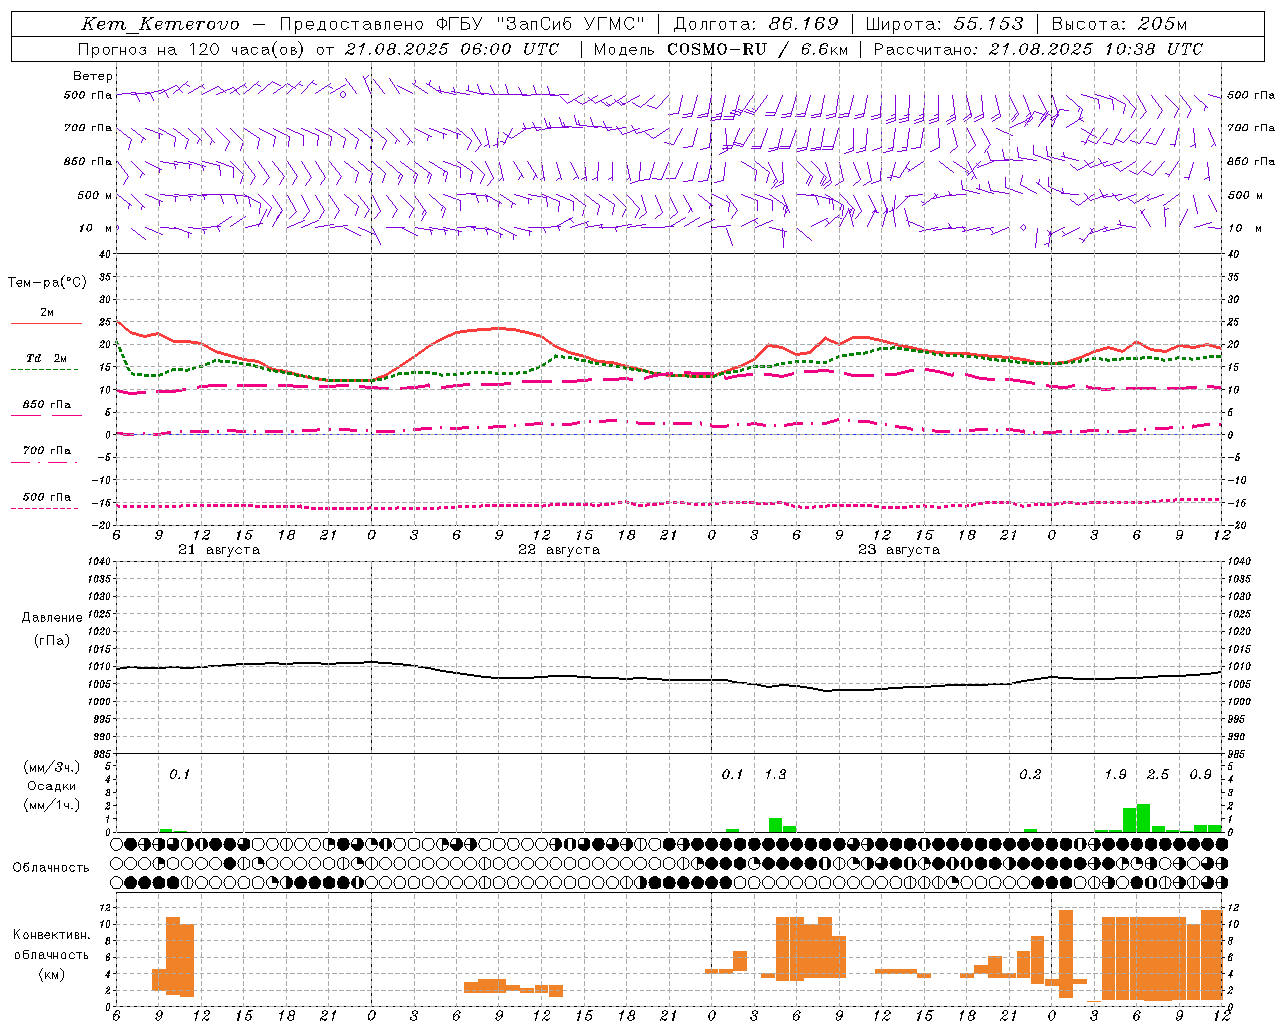Click the tallest green precipitation bar under "2.5"
Screen dimensions: 1280x1024
[x=1143, y=818]
